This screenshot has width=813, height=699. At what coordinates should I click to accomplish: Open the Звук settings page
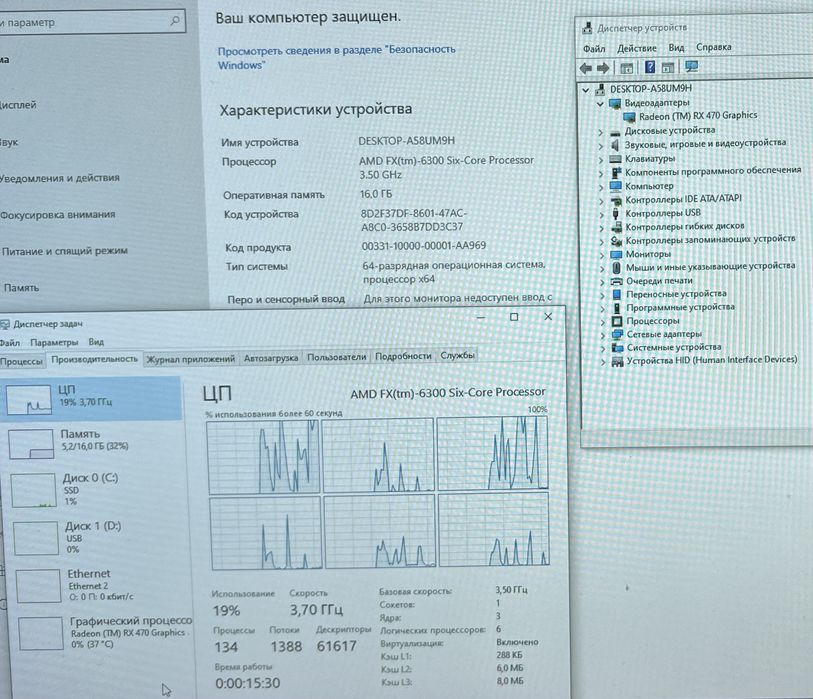tap(9, 142)
